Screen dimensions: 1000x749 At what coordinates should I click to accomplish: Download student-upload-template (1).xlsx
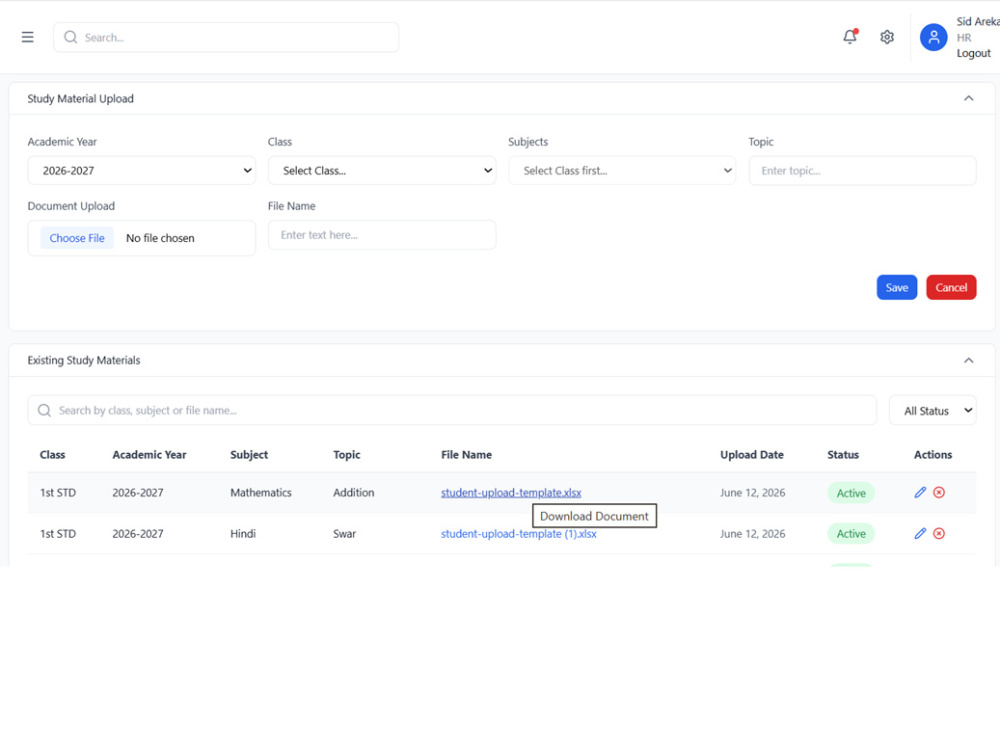coord(518,533)
